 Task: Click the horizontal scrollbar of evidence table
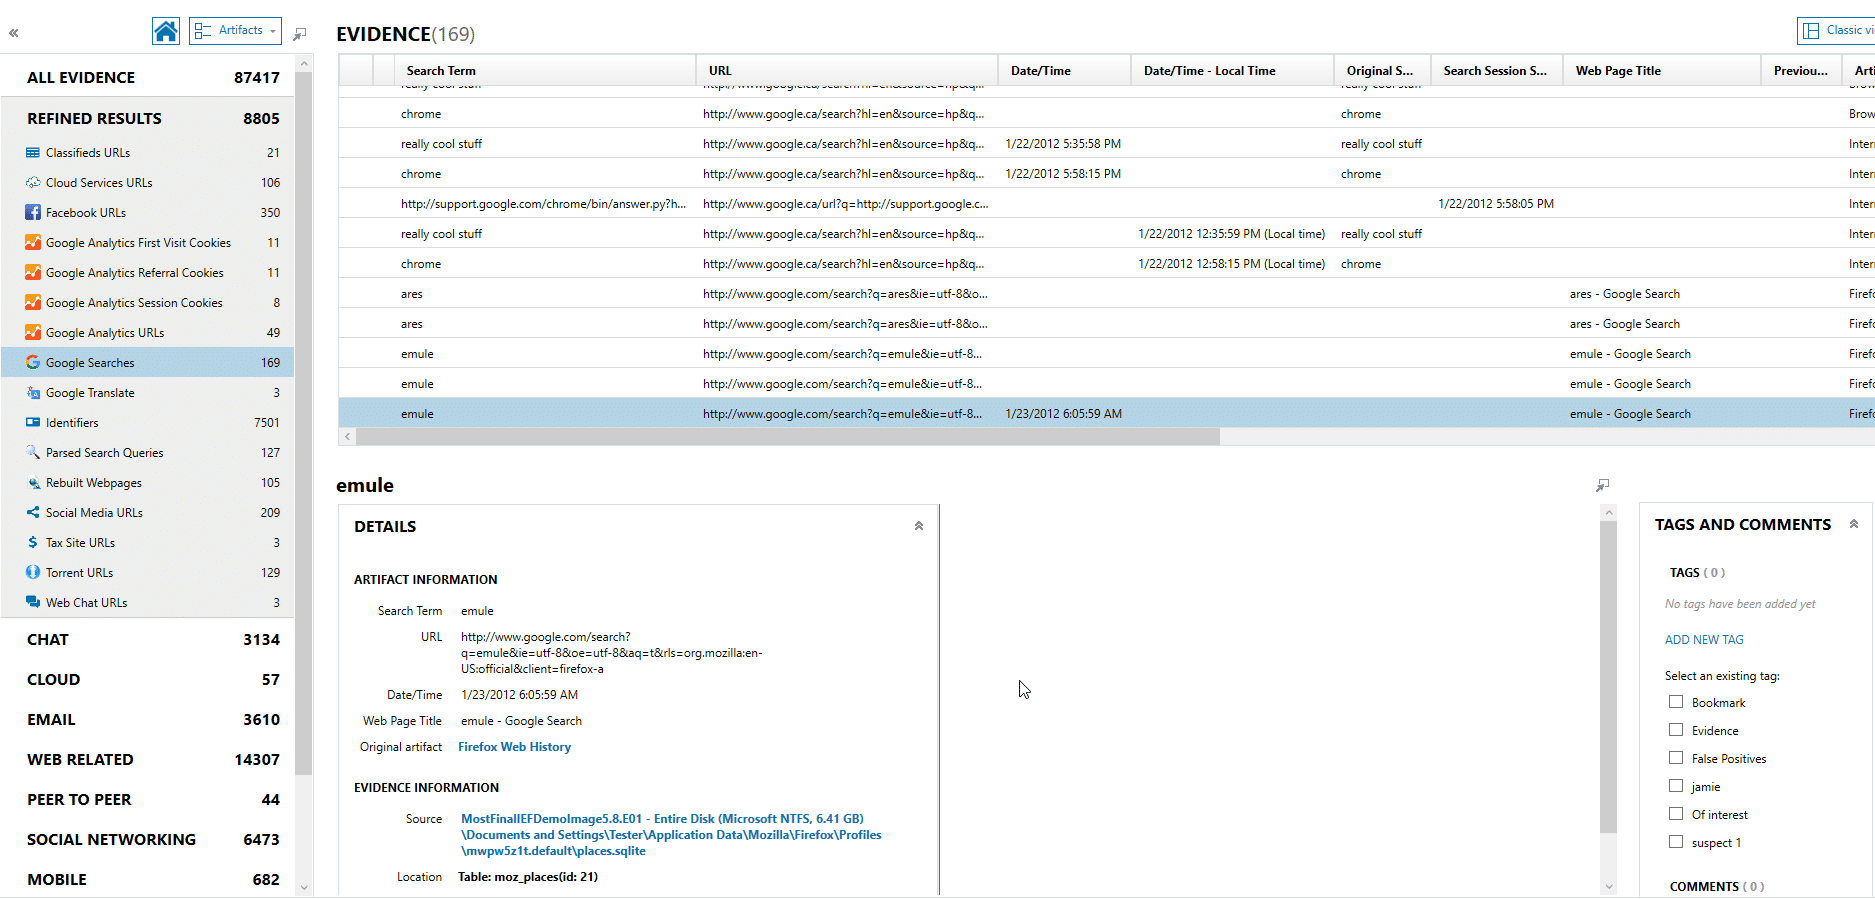tap(787, 437)
